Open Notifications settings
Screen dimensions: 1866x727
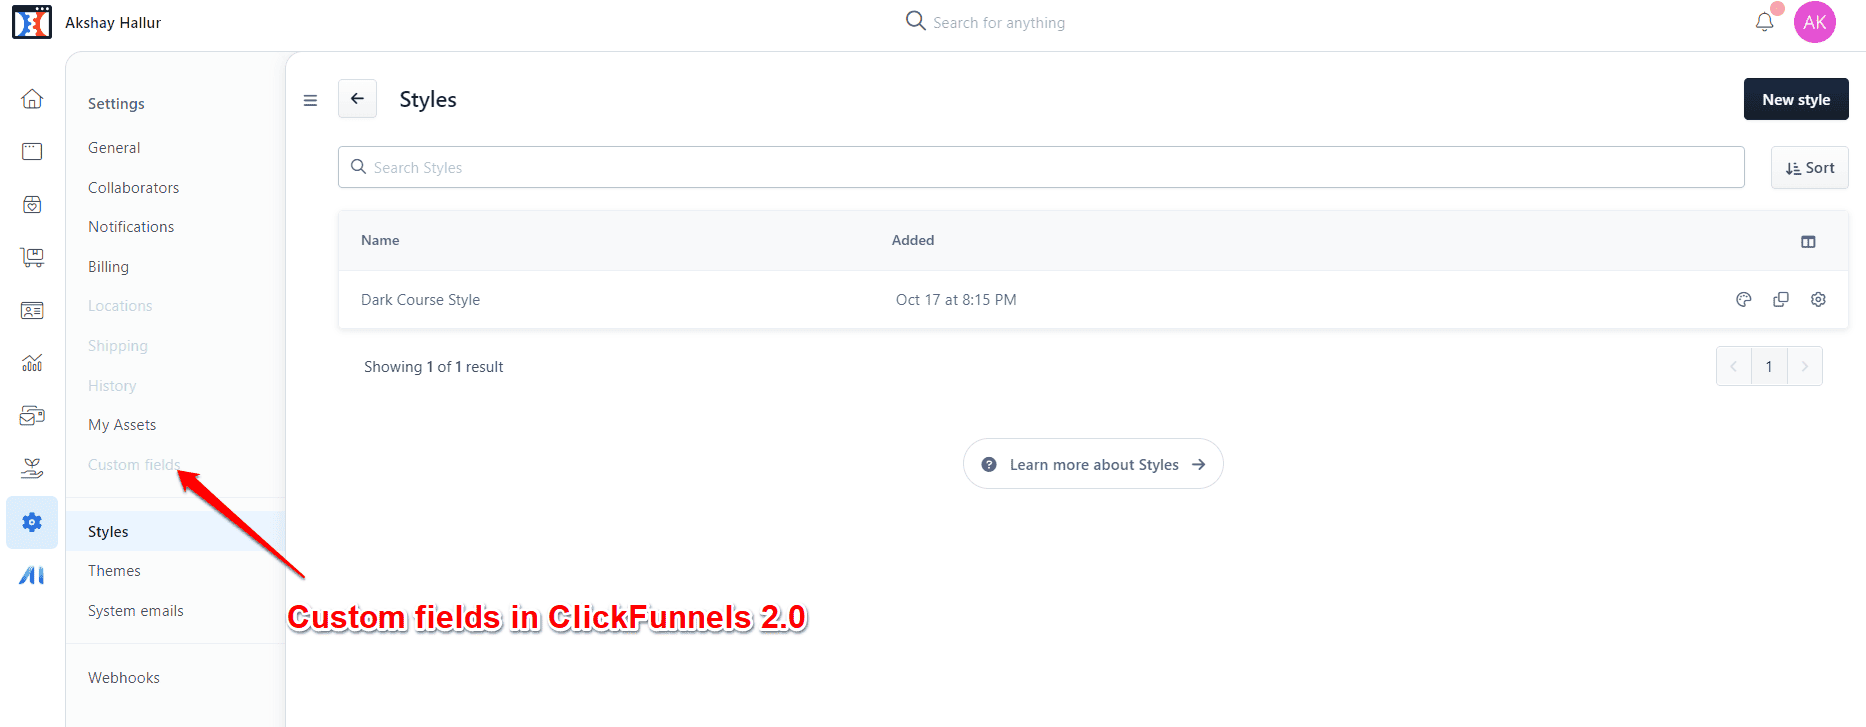[131, 227]
